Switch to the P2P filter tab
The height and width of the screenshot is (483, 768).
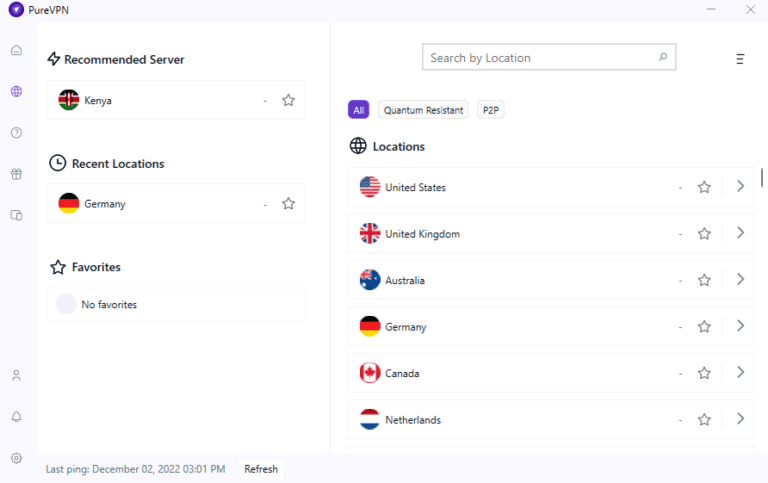click(491, 110)
